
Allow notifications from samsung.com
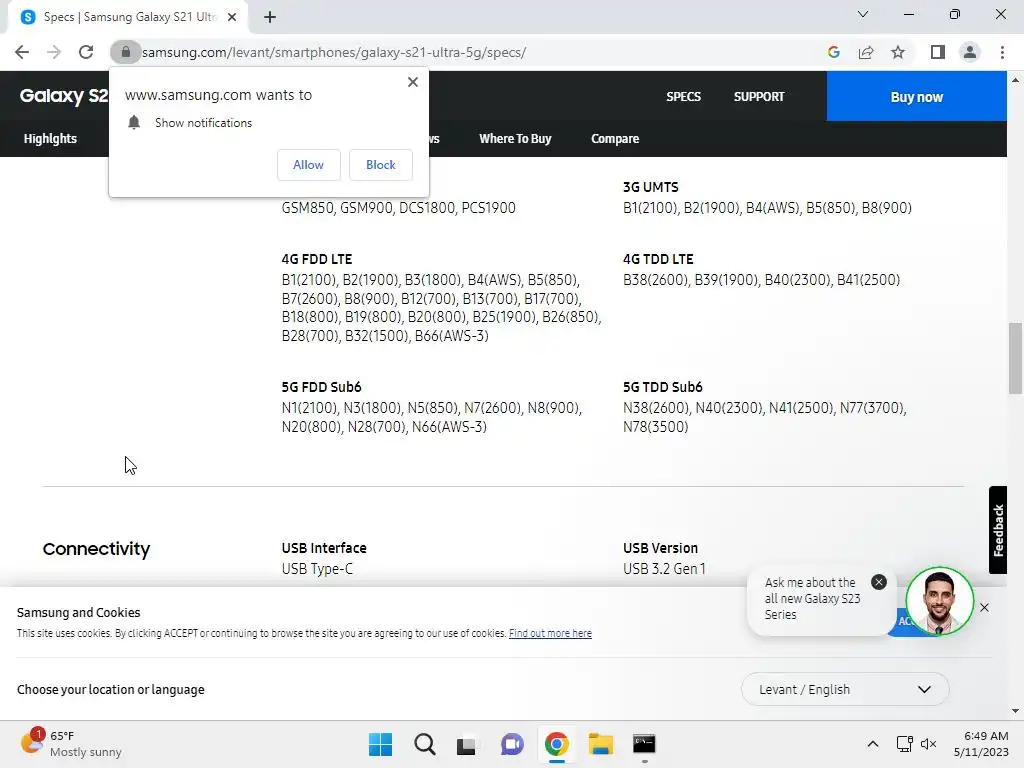308,165
